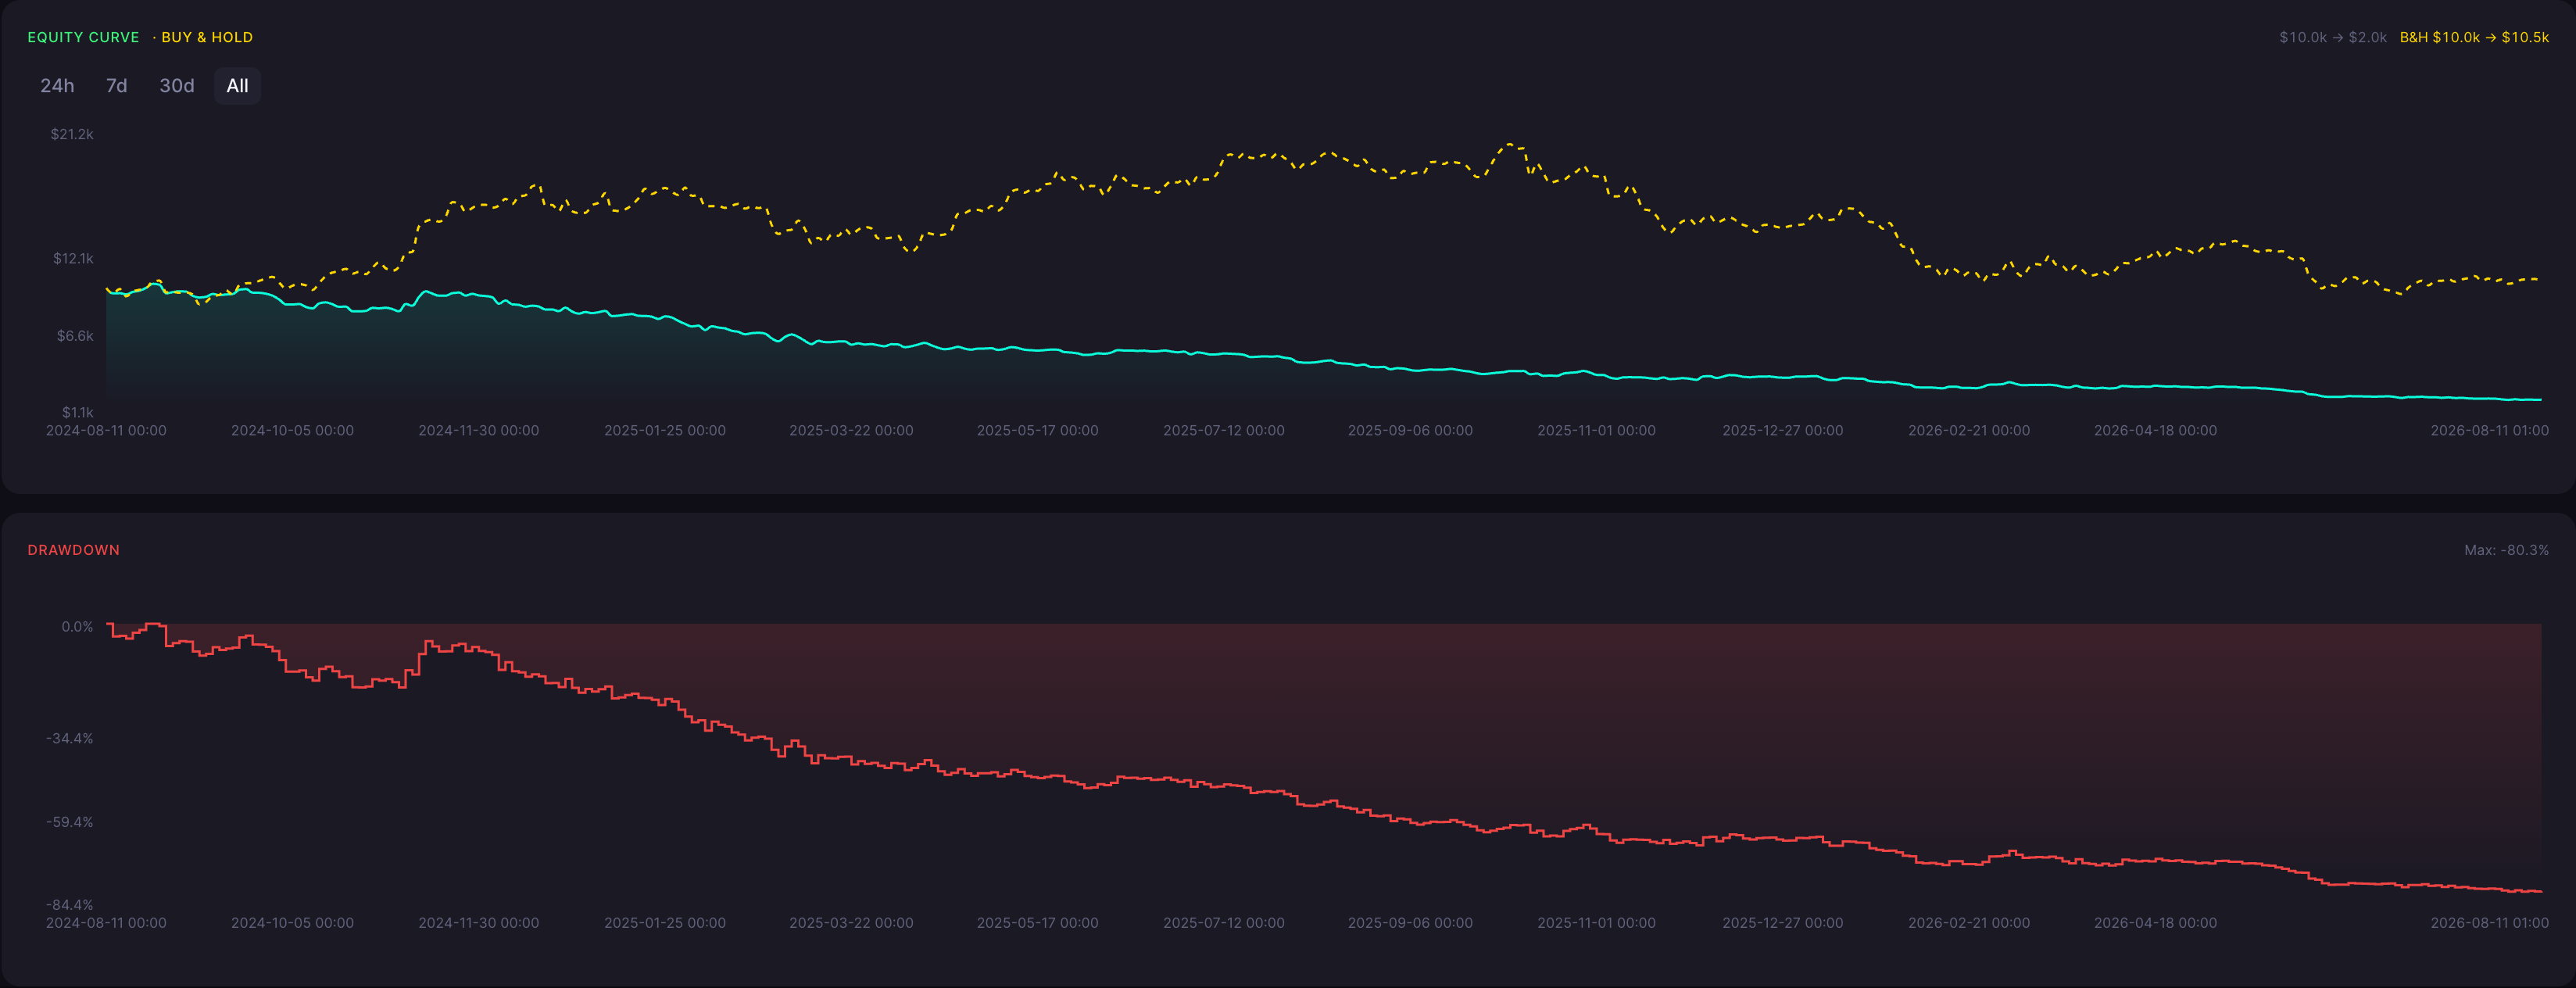Click the Max: -80.3% drawdown value
This screenshot has height=988, width=2576.
coord(2506,550)
